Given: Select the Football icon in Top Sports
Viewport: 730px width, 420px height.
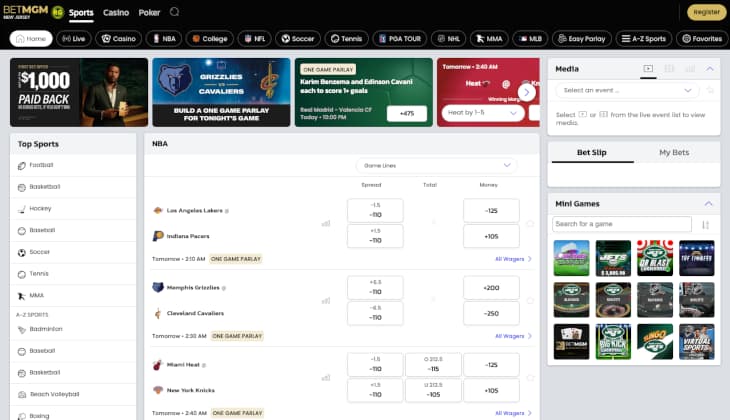Looking at the screenshot, I should [x=21, y=166].
